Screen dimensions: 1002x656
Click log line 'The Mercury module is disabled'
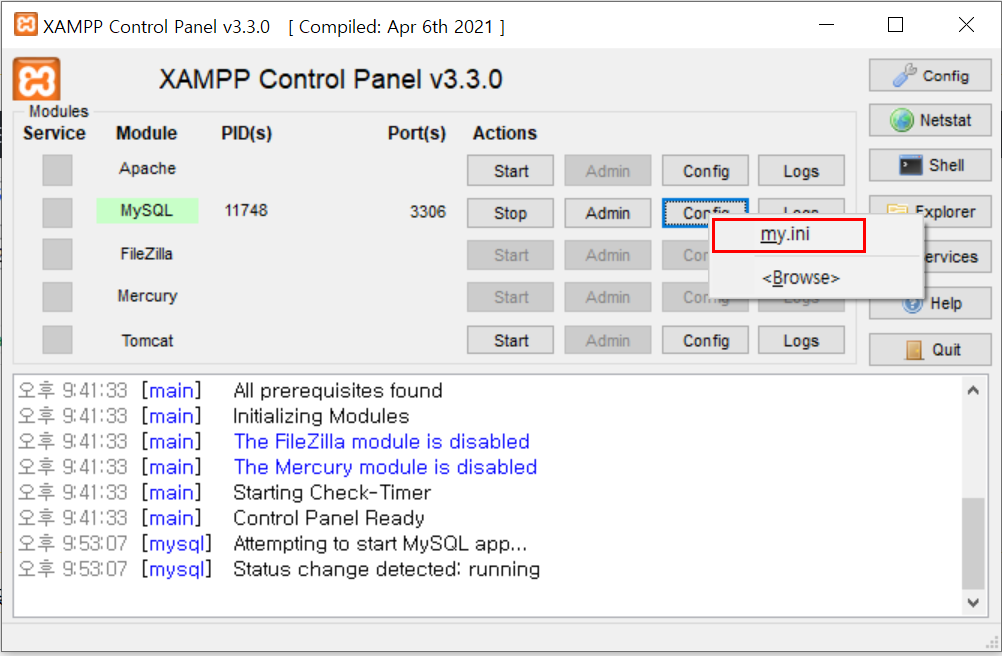point(385,467)
